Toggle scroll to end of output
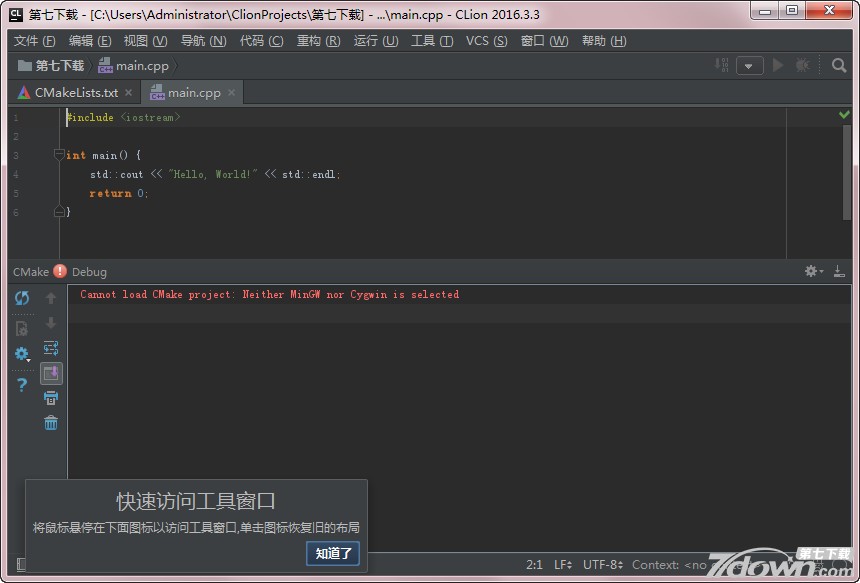860x583 pixels. tap(51, 373)
